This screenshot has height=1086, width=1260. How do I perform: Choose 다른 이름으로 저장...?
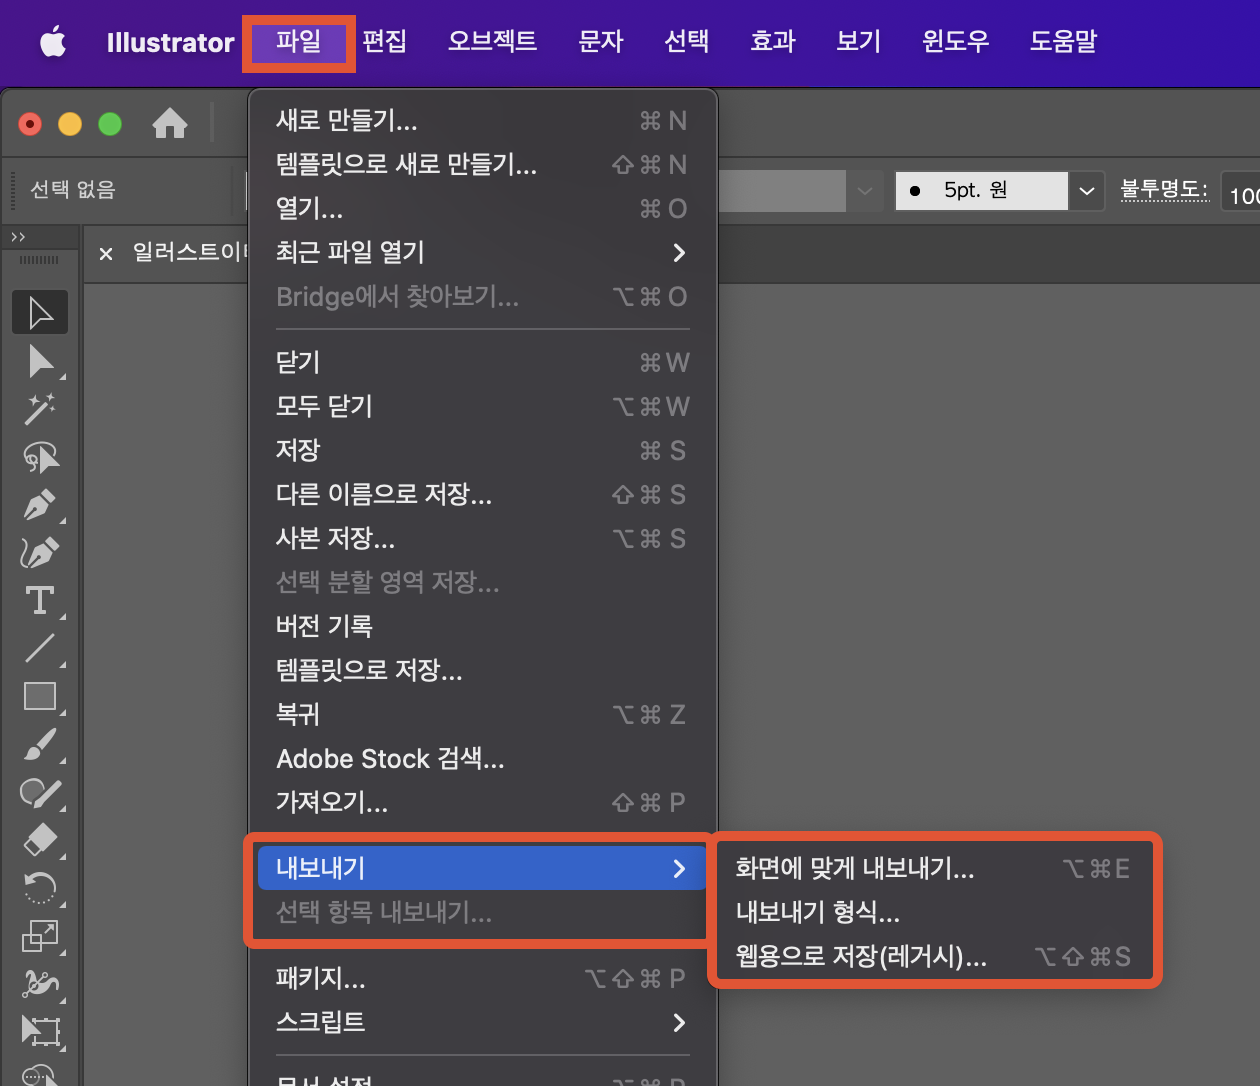click(x=482, y=494)
